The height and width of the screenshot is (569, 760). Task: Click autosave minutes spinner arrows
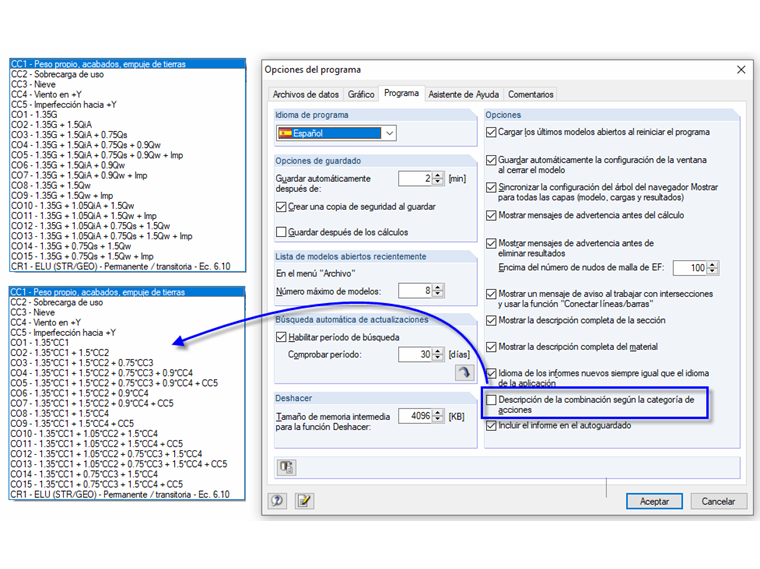[x=438, y=178]
